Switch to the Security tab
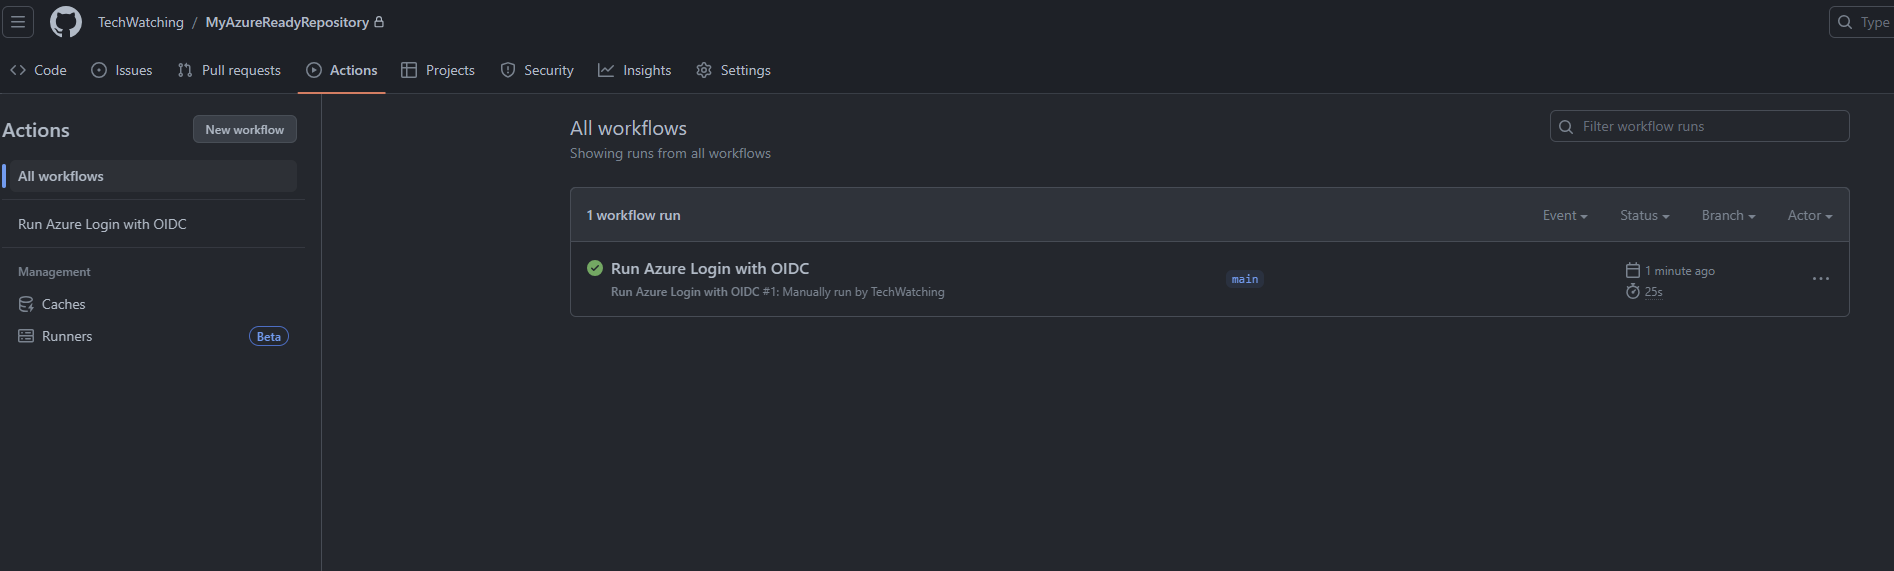1894x571 pixels. click(537, 70)
